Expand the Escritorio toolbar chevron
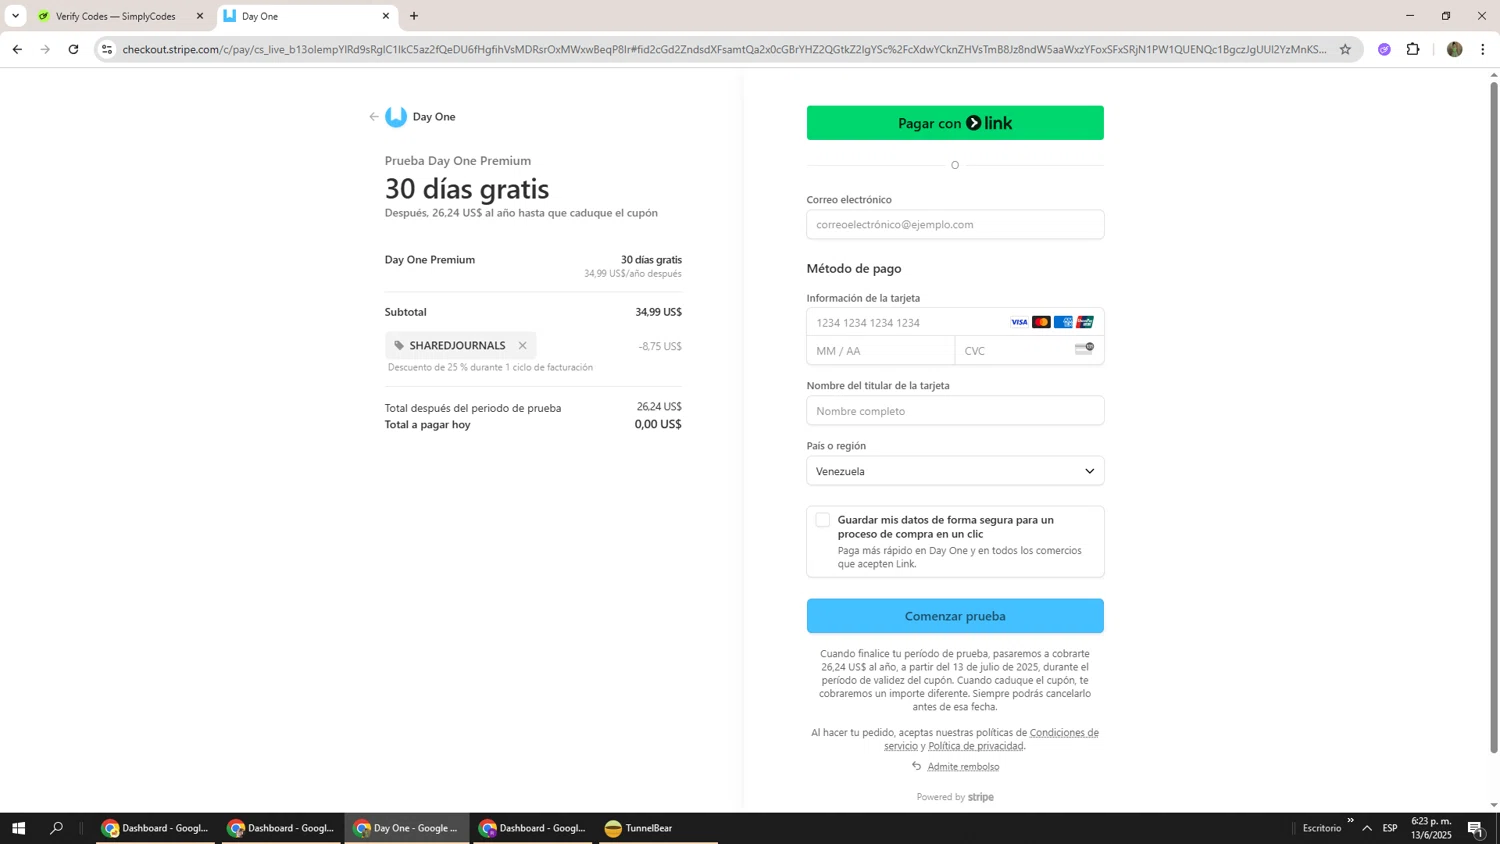The width and height of the screenshot is (1500, 844). point(1350,821)
